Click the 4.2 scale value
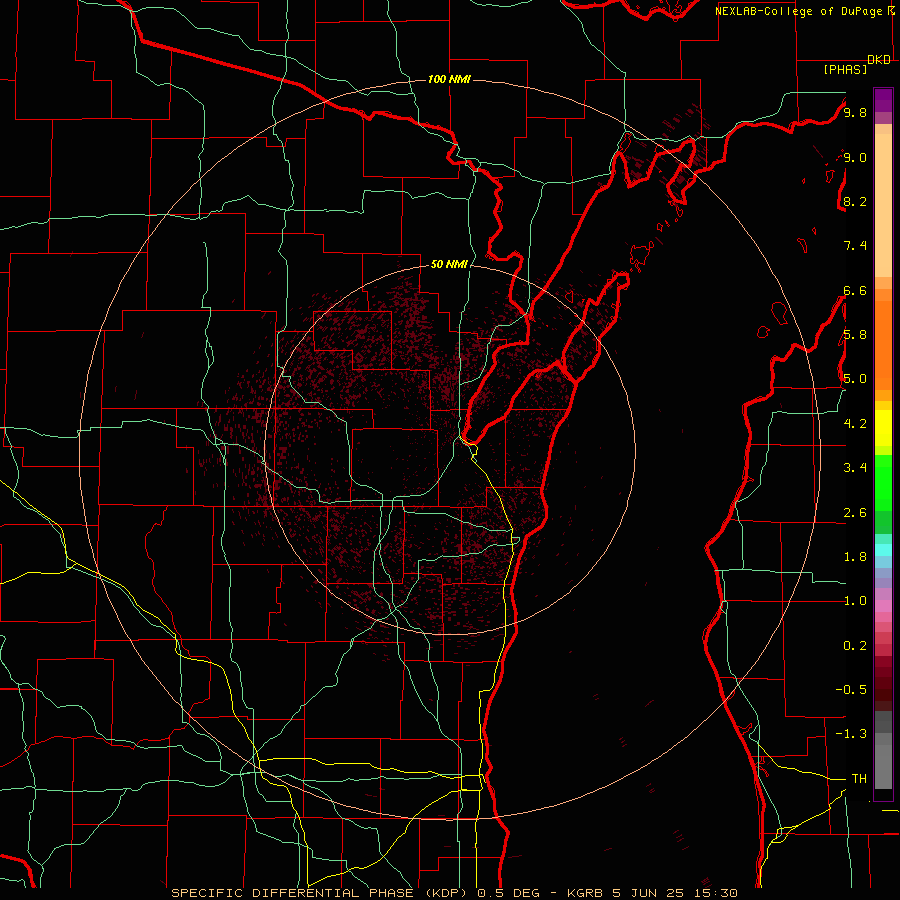Screen dimensions: 900x900 [855, 424]
